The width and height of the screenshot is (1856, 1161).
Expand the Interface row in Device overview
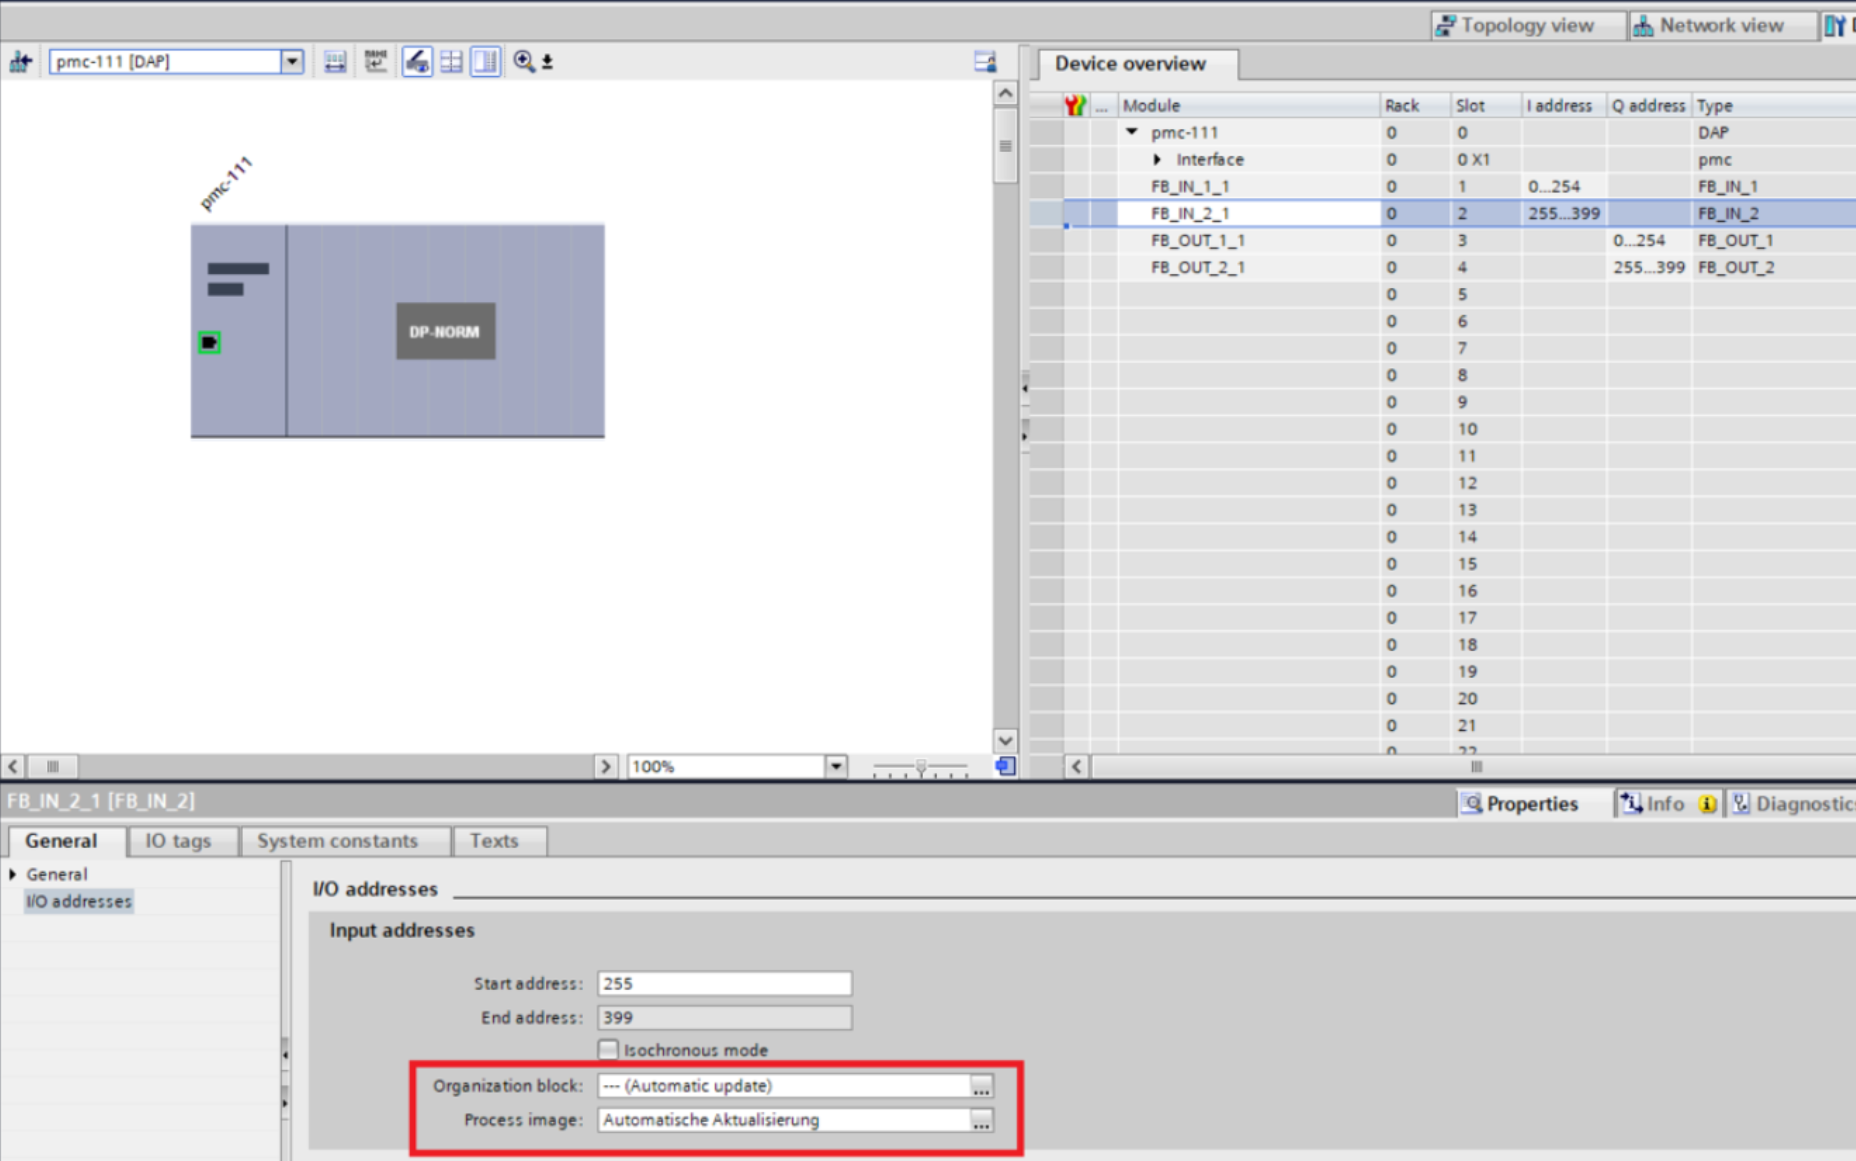[x=1157, y=160]
